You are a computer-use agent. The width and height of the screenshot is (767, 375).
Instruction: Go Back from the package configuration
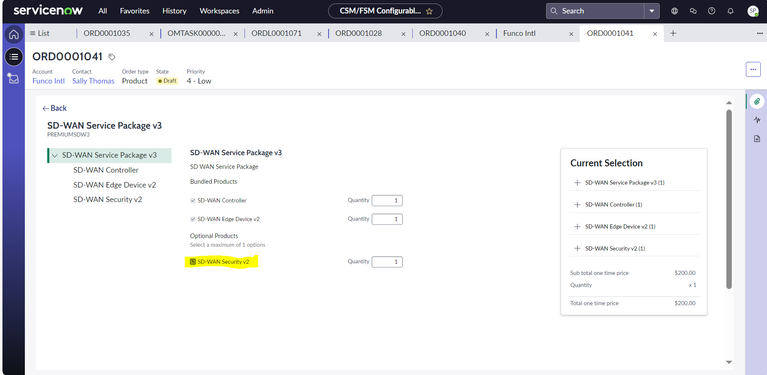pos(54,108)
